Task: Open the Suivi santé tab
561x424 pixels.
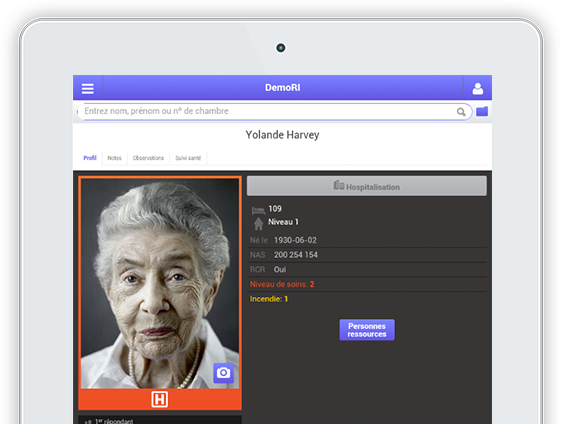Action: [x=188, y=158]
